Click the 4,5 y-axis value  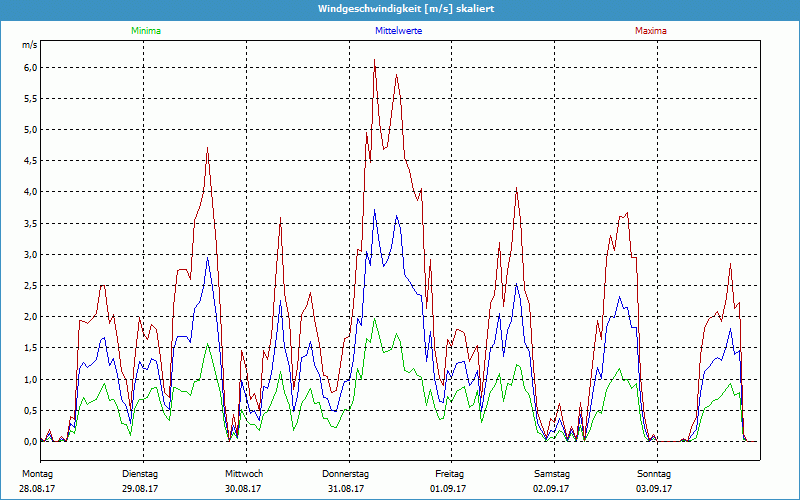29,161
